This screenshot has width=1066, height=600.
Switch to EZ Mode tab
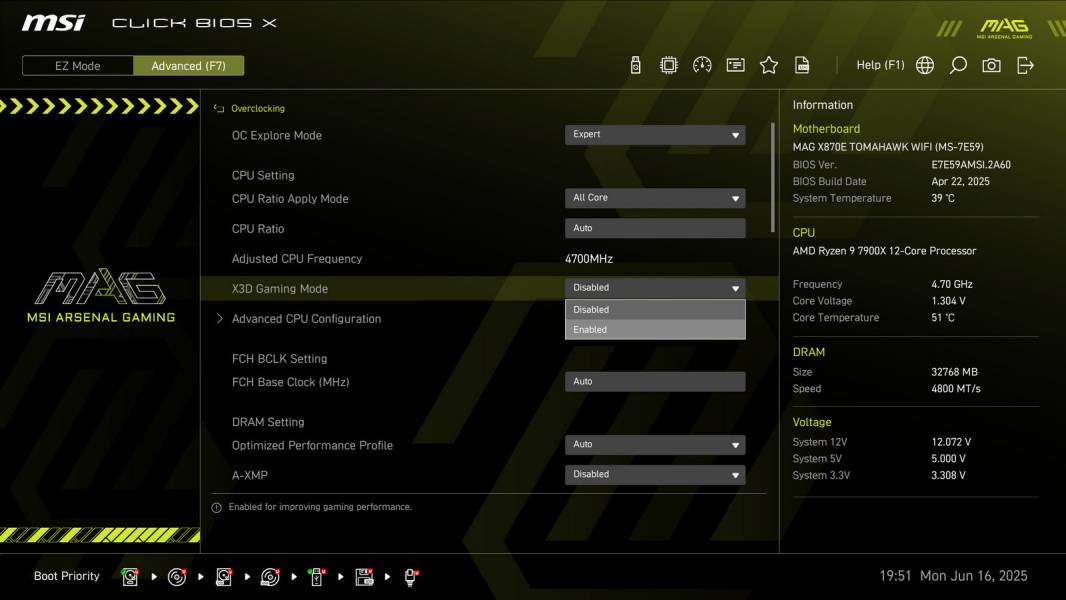(78, 66)
